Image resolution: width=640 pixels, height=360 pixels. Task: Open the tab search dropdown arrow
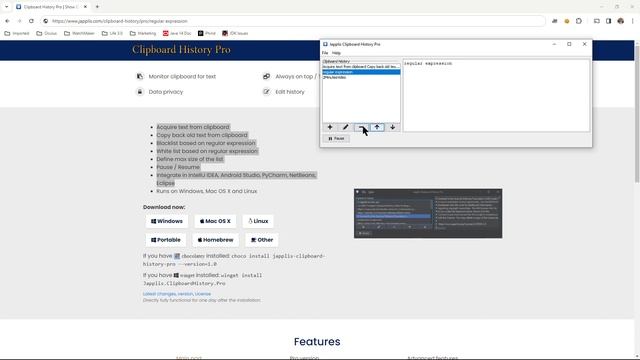6,7
